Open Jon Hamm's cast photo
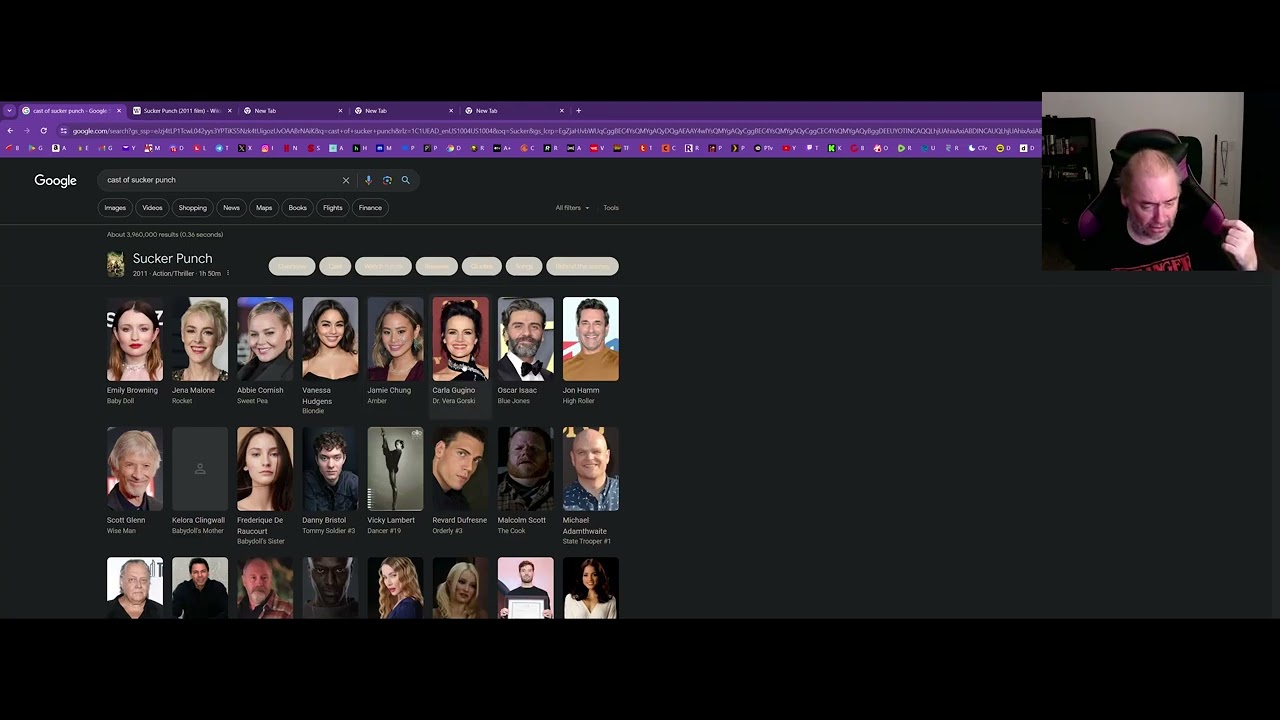Viewport: 1280px width, 720px height. click(591, 339)
